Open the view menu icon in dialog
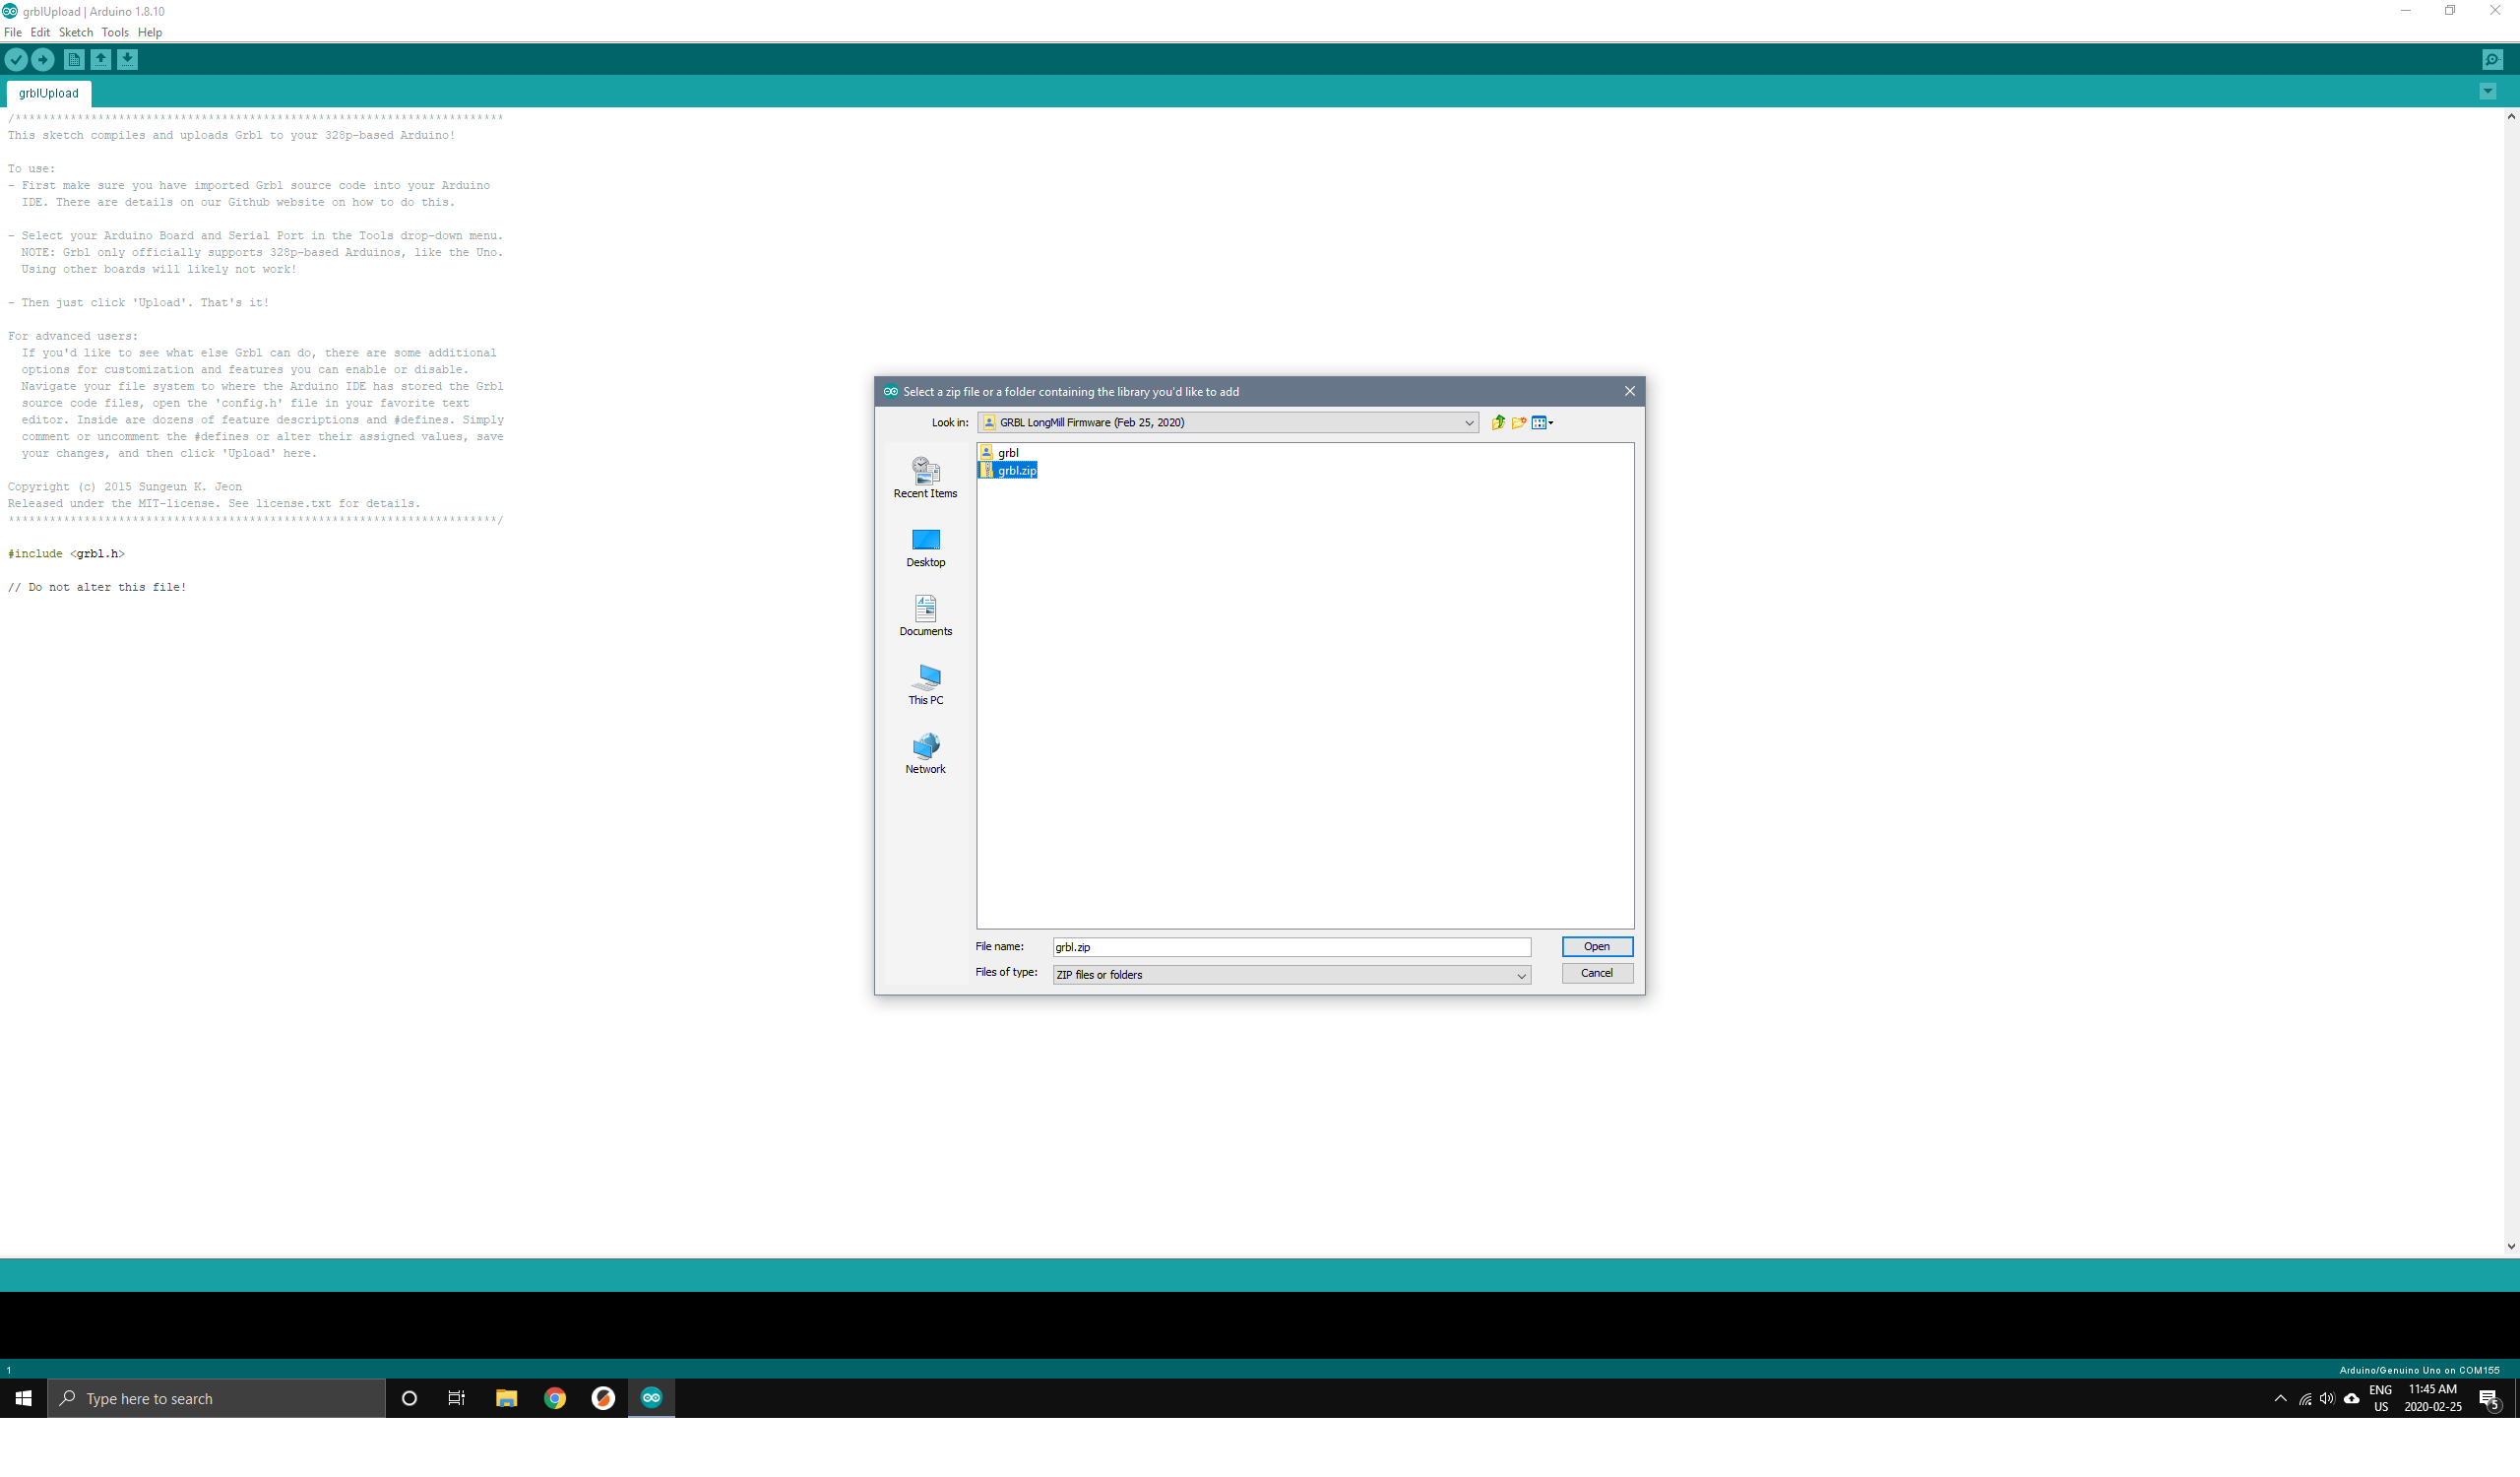The height and width of the screenshot is (1477, 2520). [x=1543, y=423]
